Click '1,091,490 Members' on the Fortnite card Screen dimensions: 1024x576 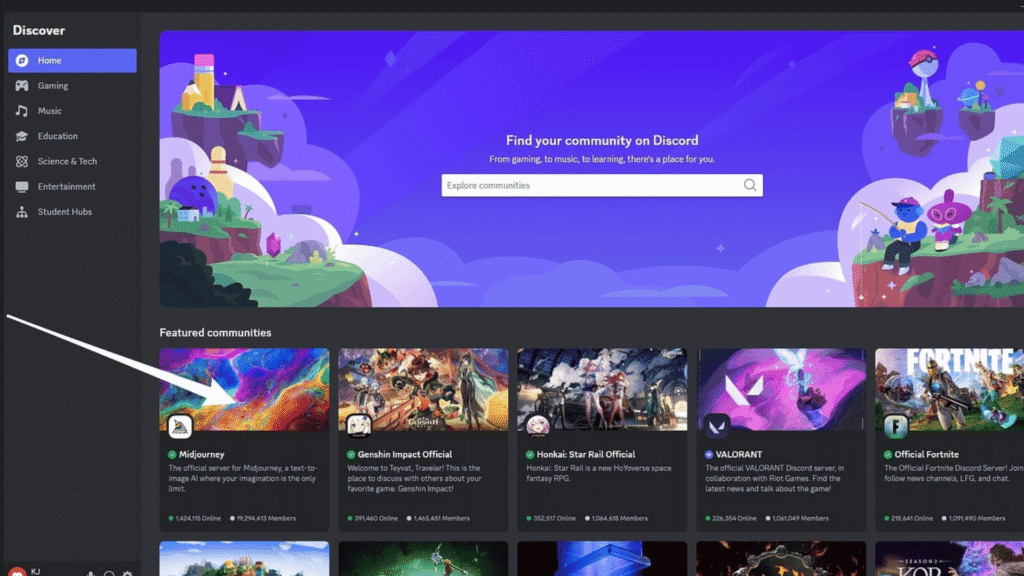[974, 519]
